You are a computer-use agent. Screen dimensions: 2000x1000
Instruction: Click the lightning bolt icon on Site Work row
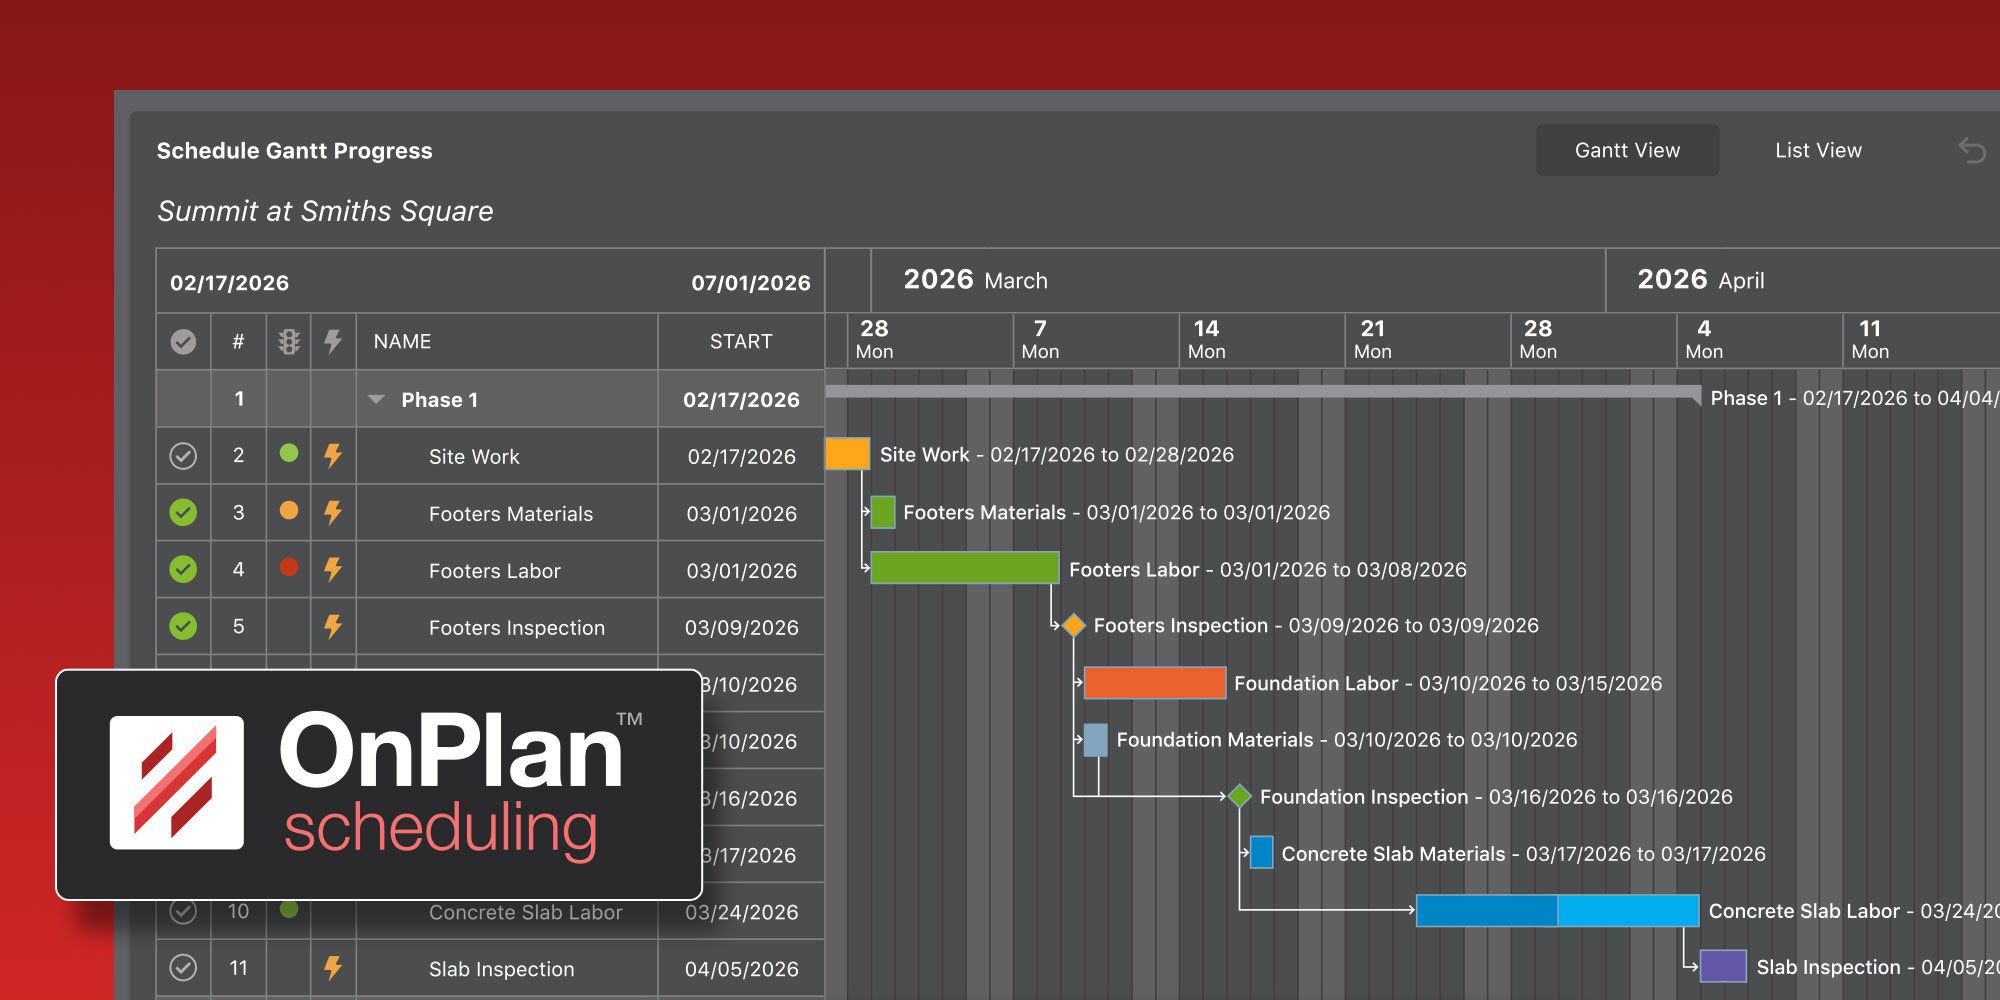(x=333, y=456)
